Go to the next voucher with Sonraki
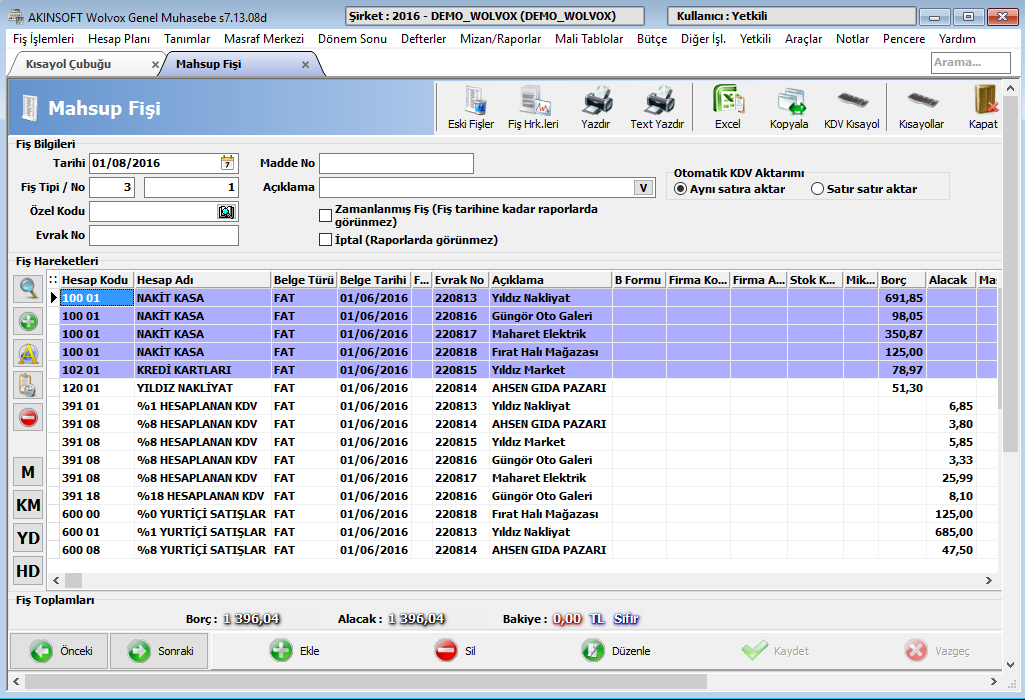The width and height of the screenshot is (1025, 700). (159, 651)
